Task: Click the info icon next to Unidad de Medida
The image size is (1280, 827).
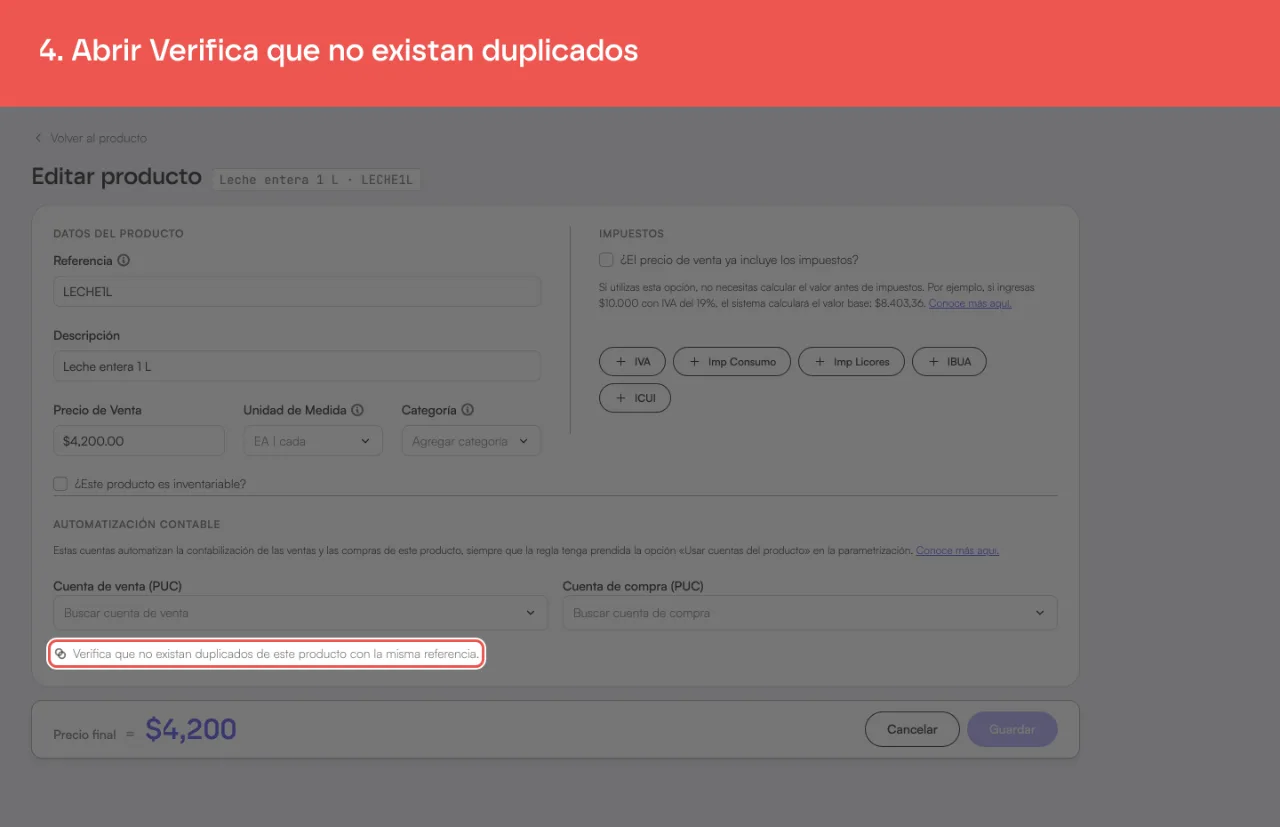Action: 357,410
